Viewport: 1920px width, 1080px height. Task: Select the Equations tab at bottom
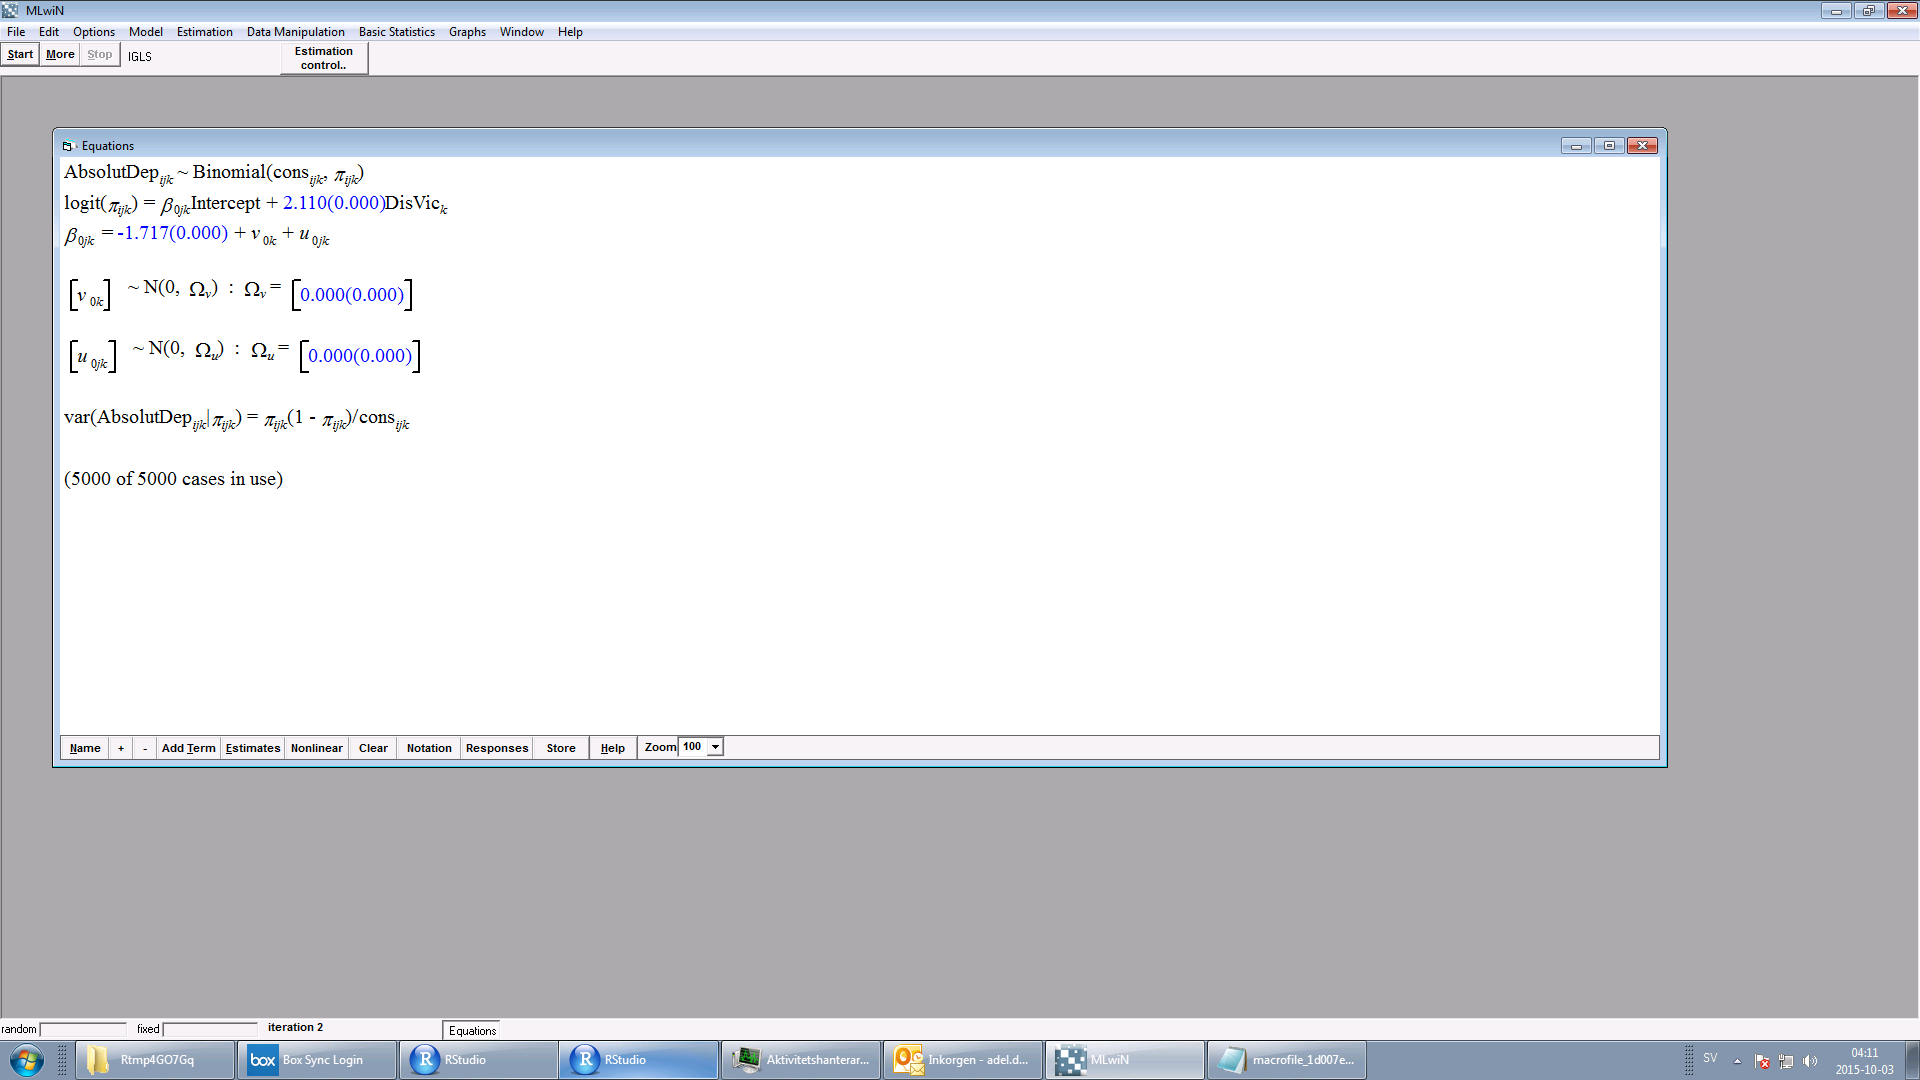click(x=472, y=1030)
